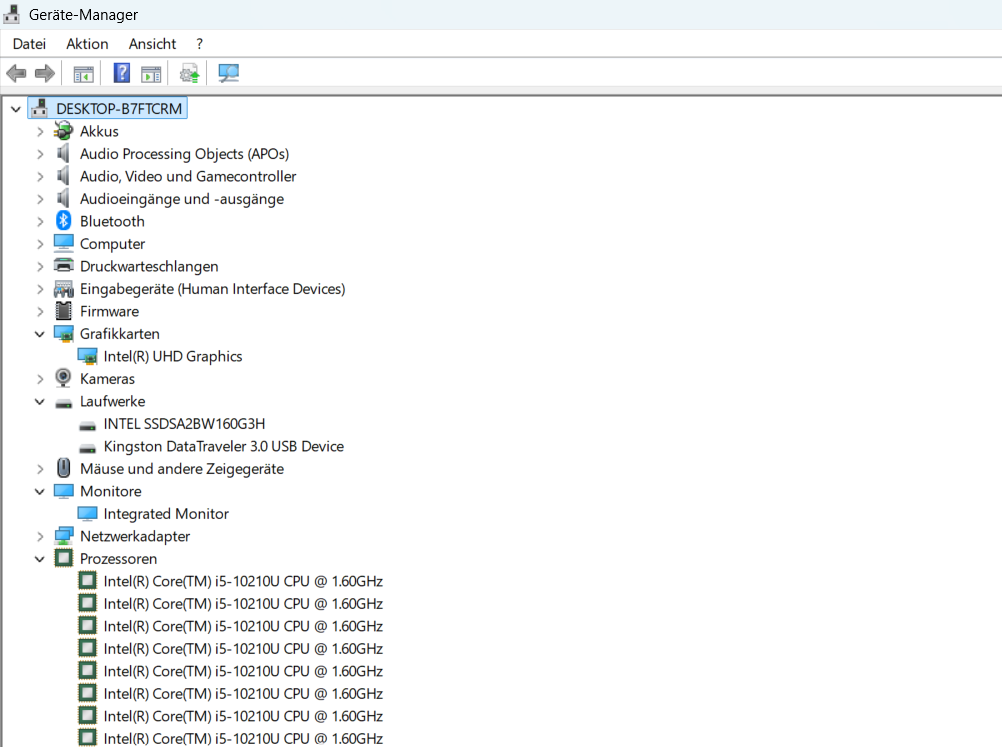The image size is (1002, 747).
Task: Open the Aktion menu
Action: point(87,43)
